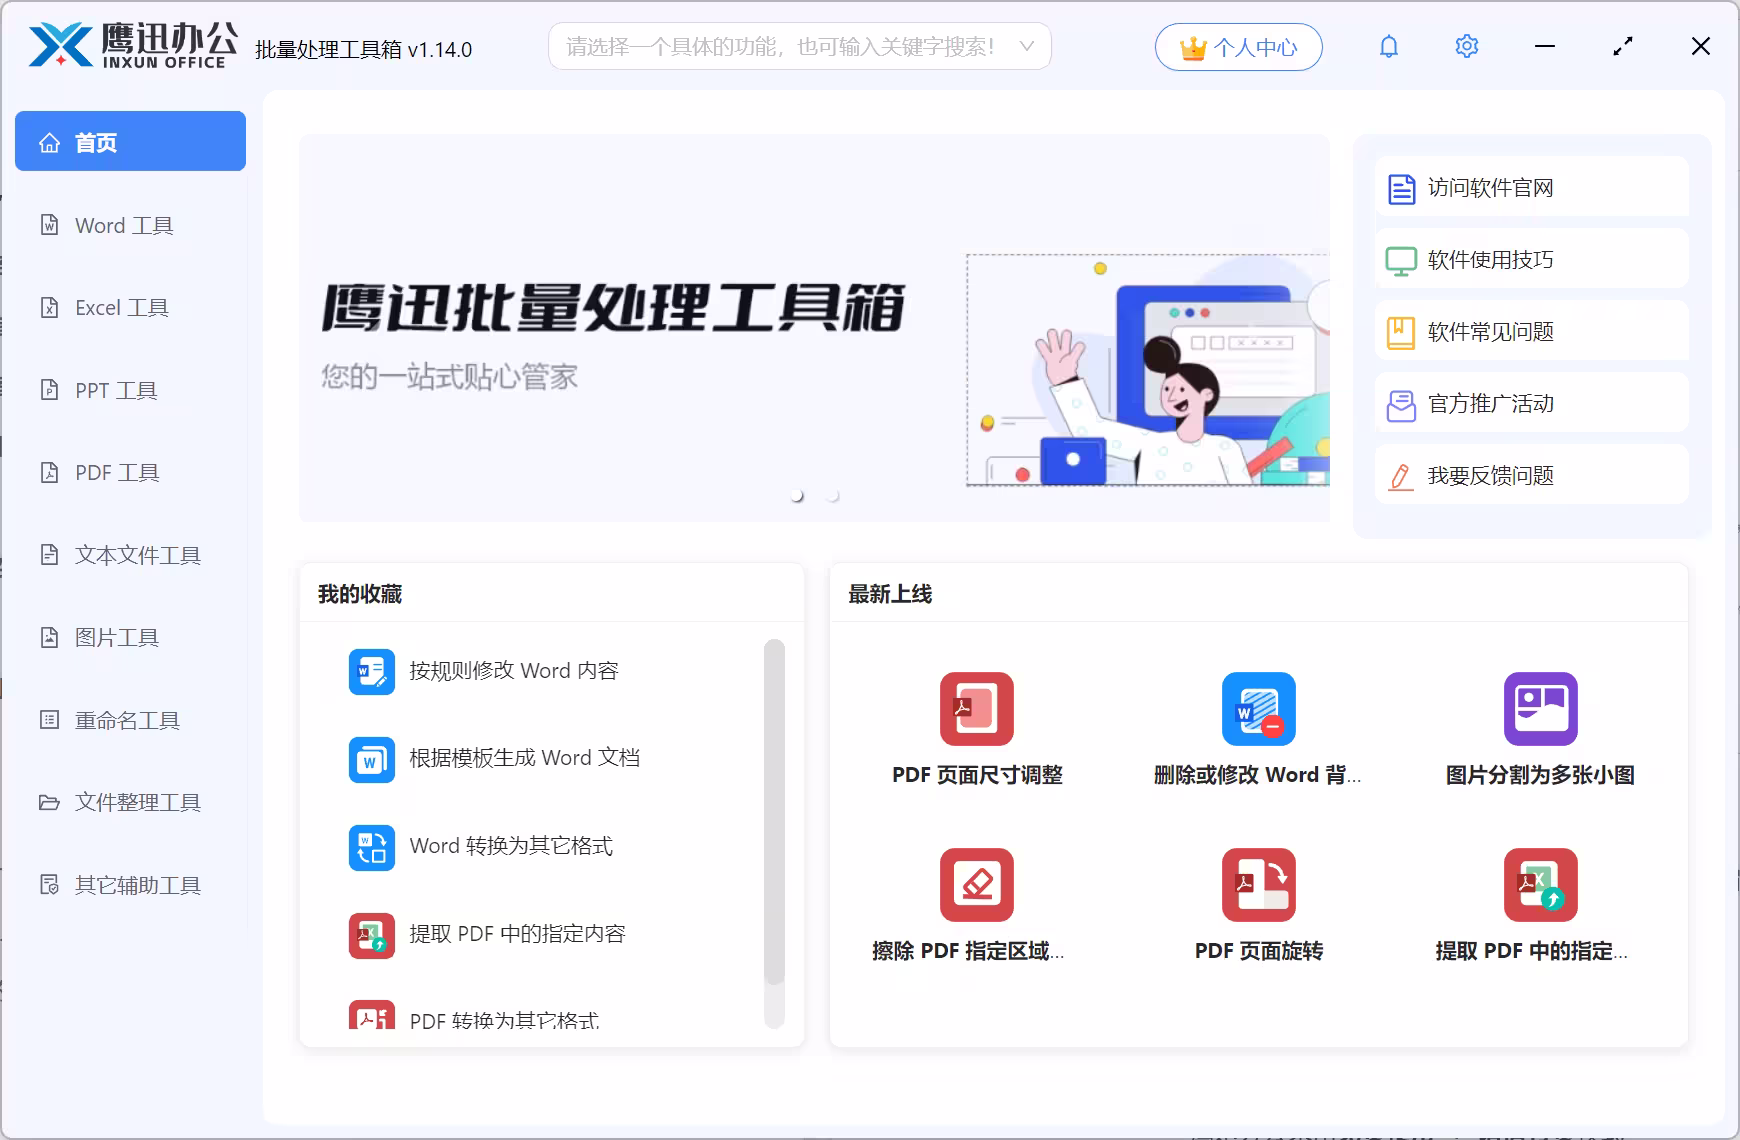Open the 图片分割为多张小图 tool icon

pyautogui.click(x=1541, y=709)
